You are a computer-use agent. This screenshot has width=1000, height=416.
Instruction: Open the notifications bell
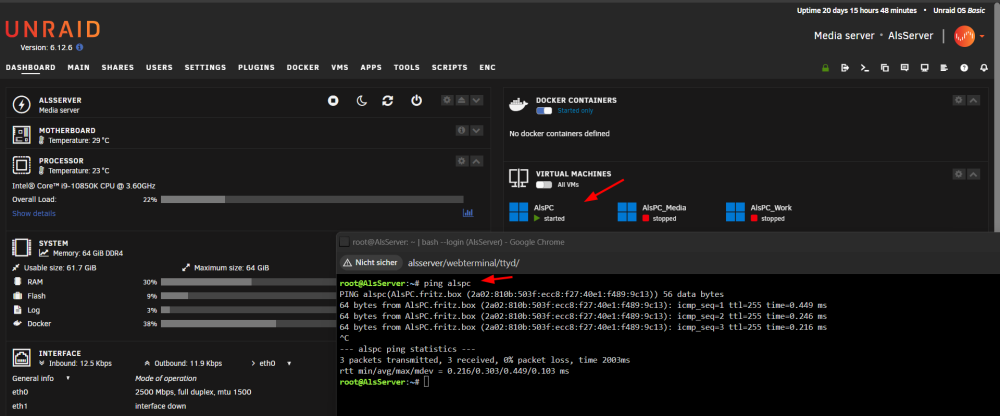pos(984,68)
